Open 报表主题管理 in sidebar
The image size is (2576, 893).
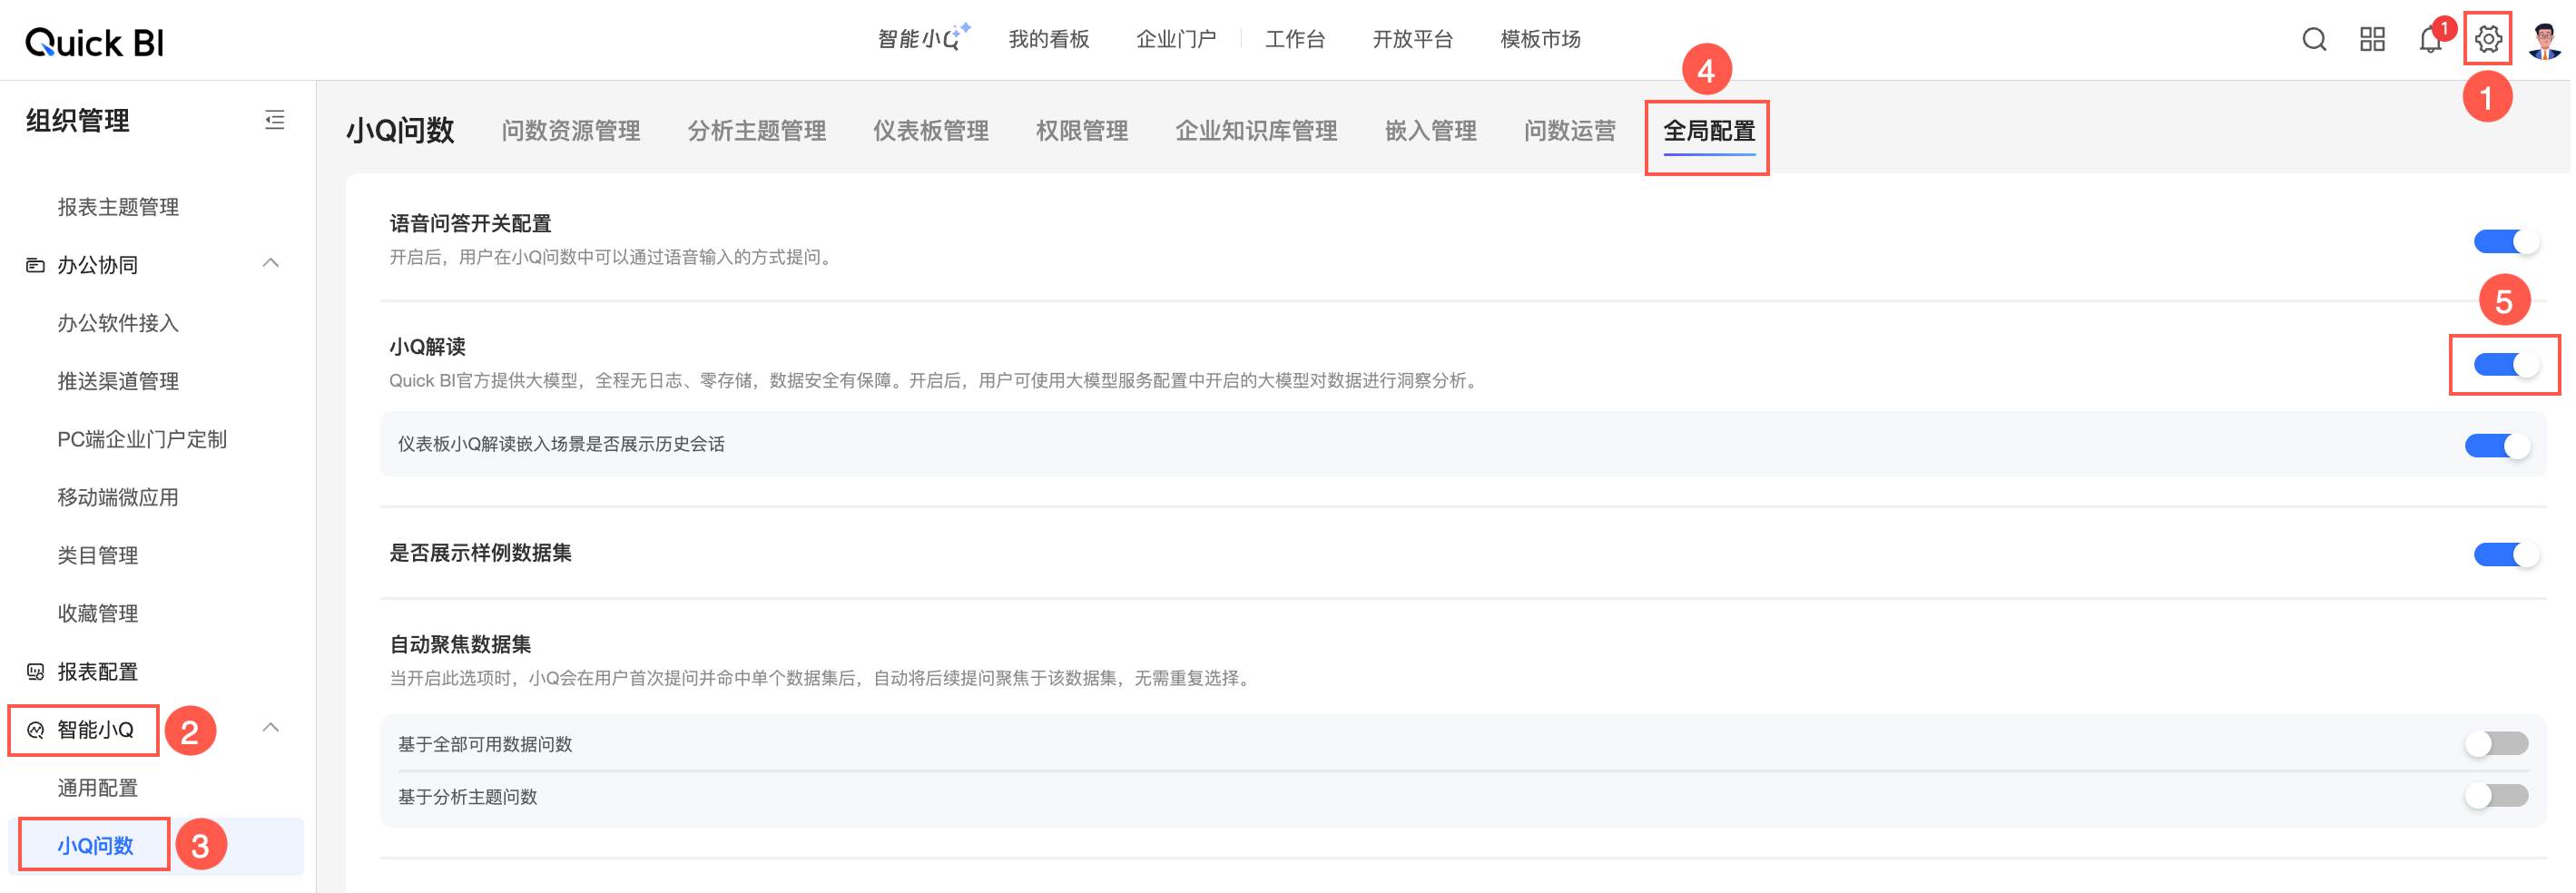point(118,207)
